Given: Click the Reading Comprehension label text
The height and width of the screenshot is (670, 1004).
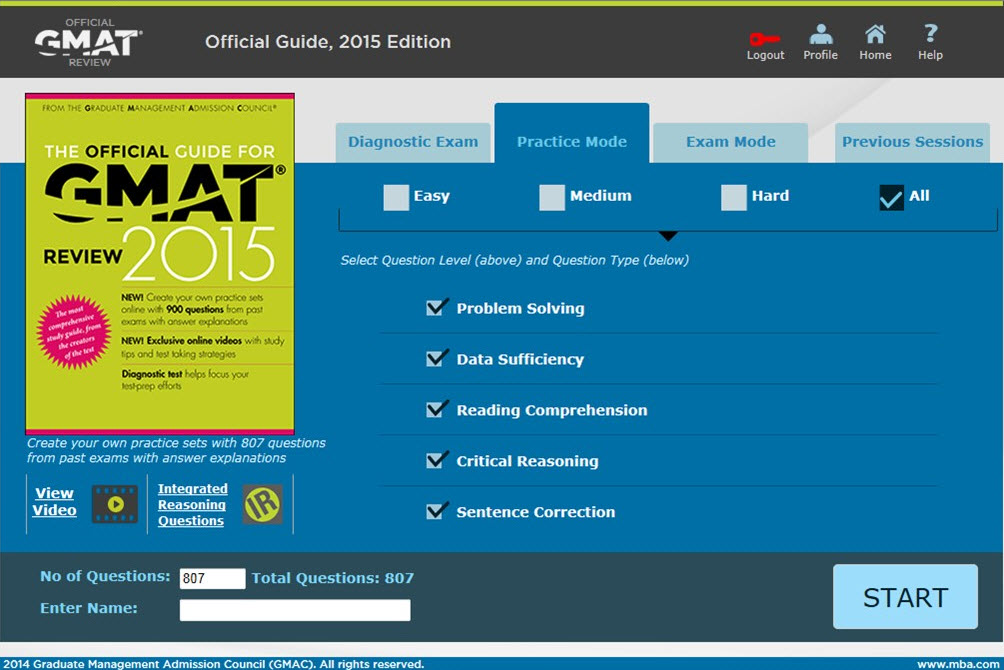Looking at the screenshot, I should (552, 411).
